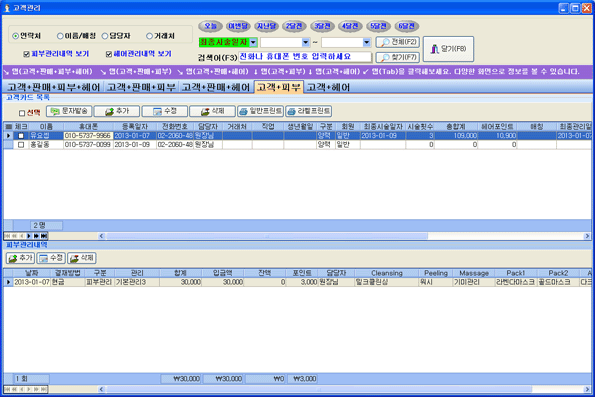Click customer grid horizontal scrollbar thumb
This screenshot has width=595, height=397.
click(267, 236)
